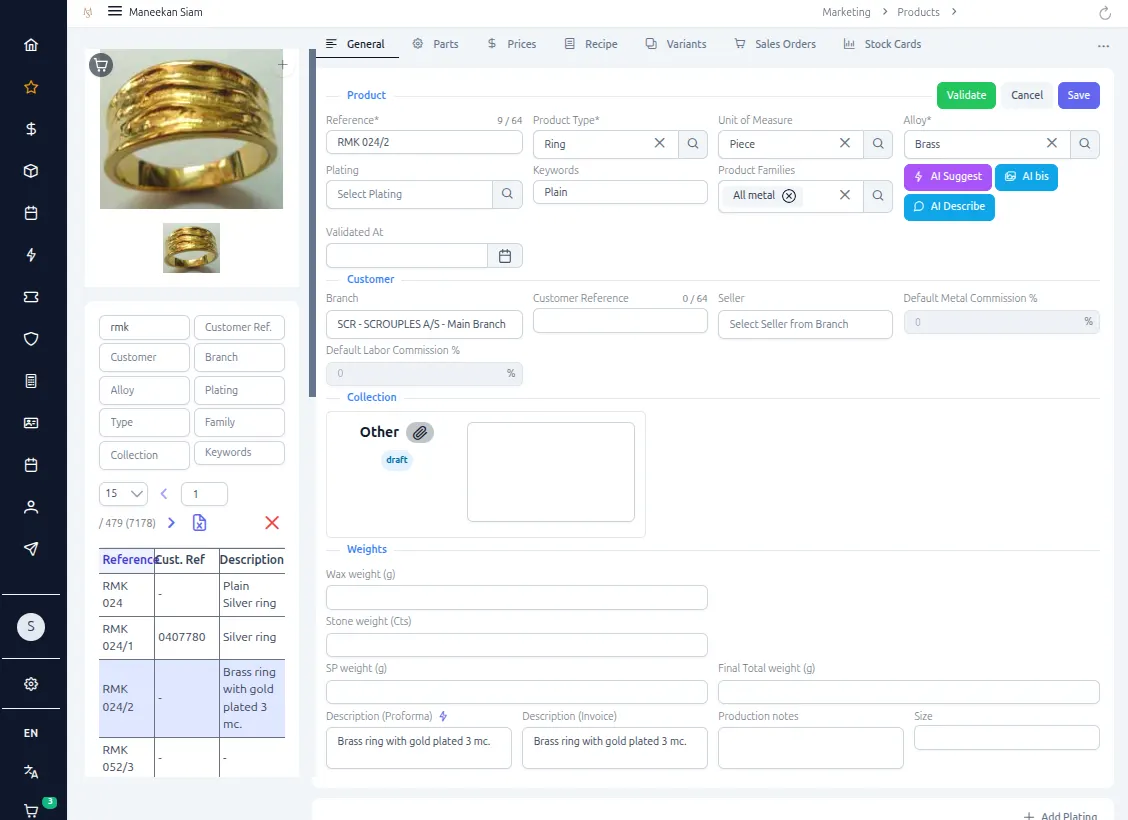Open the ID card sidebar icon

coord(31,423)
